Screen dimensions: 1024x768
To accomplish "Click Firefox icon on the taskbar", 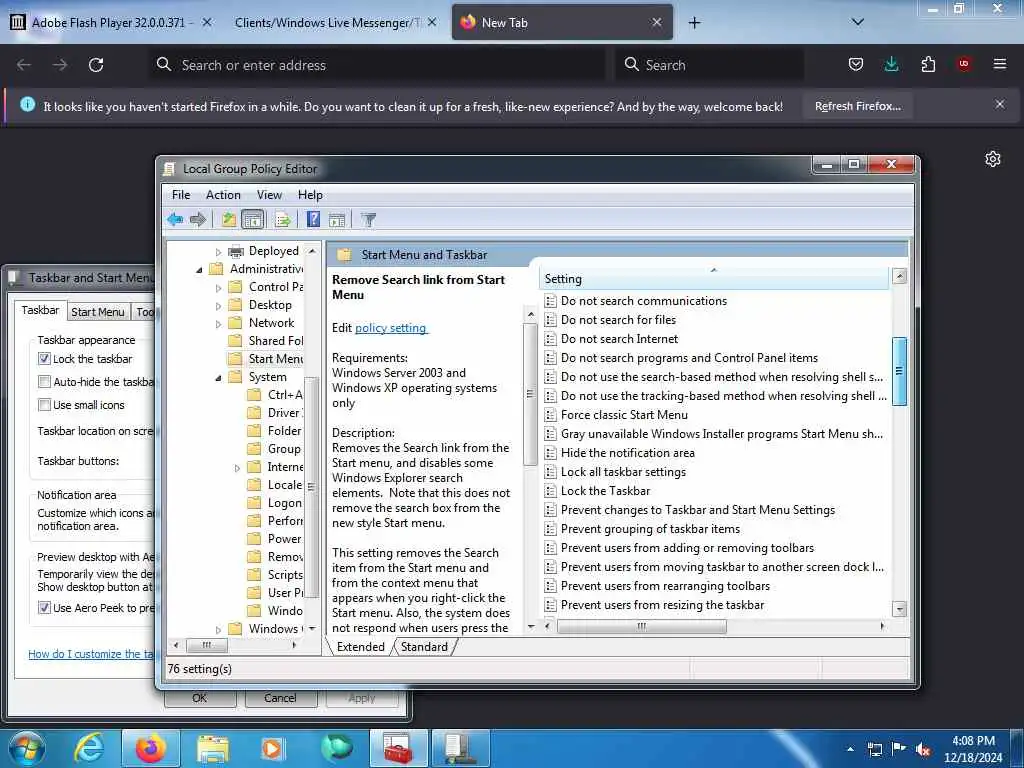I will pos(150,748).
